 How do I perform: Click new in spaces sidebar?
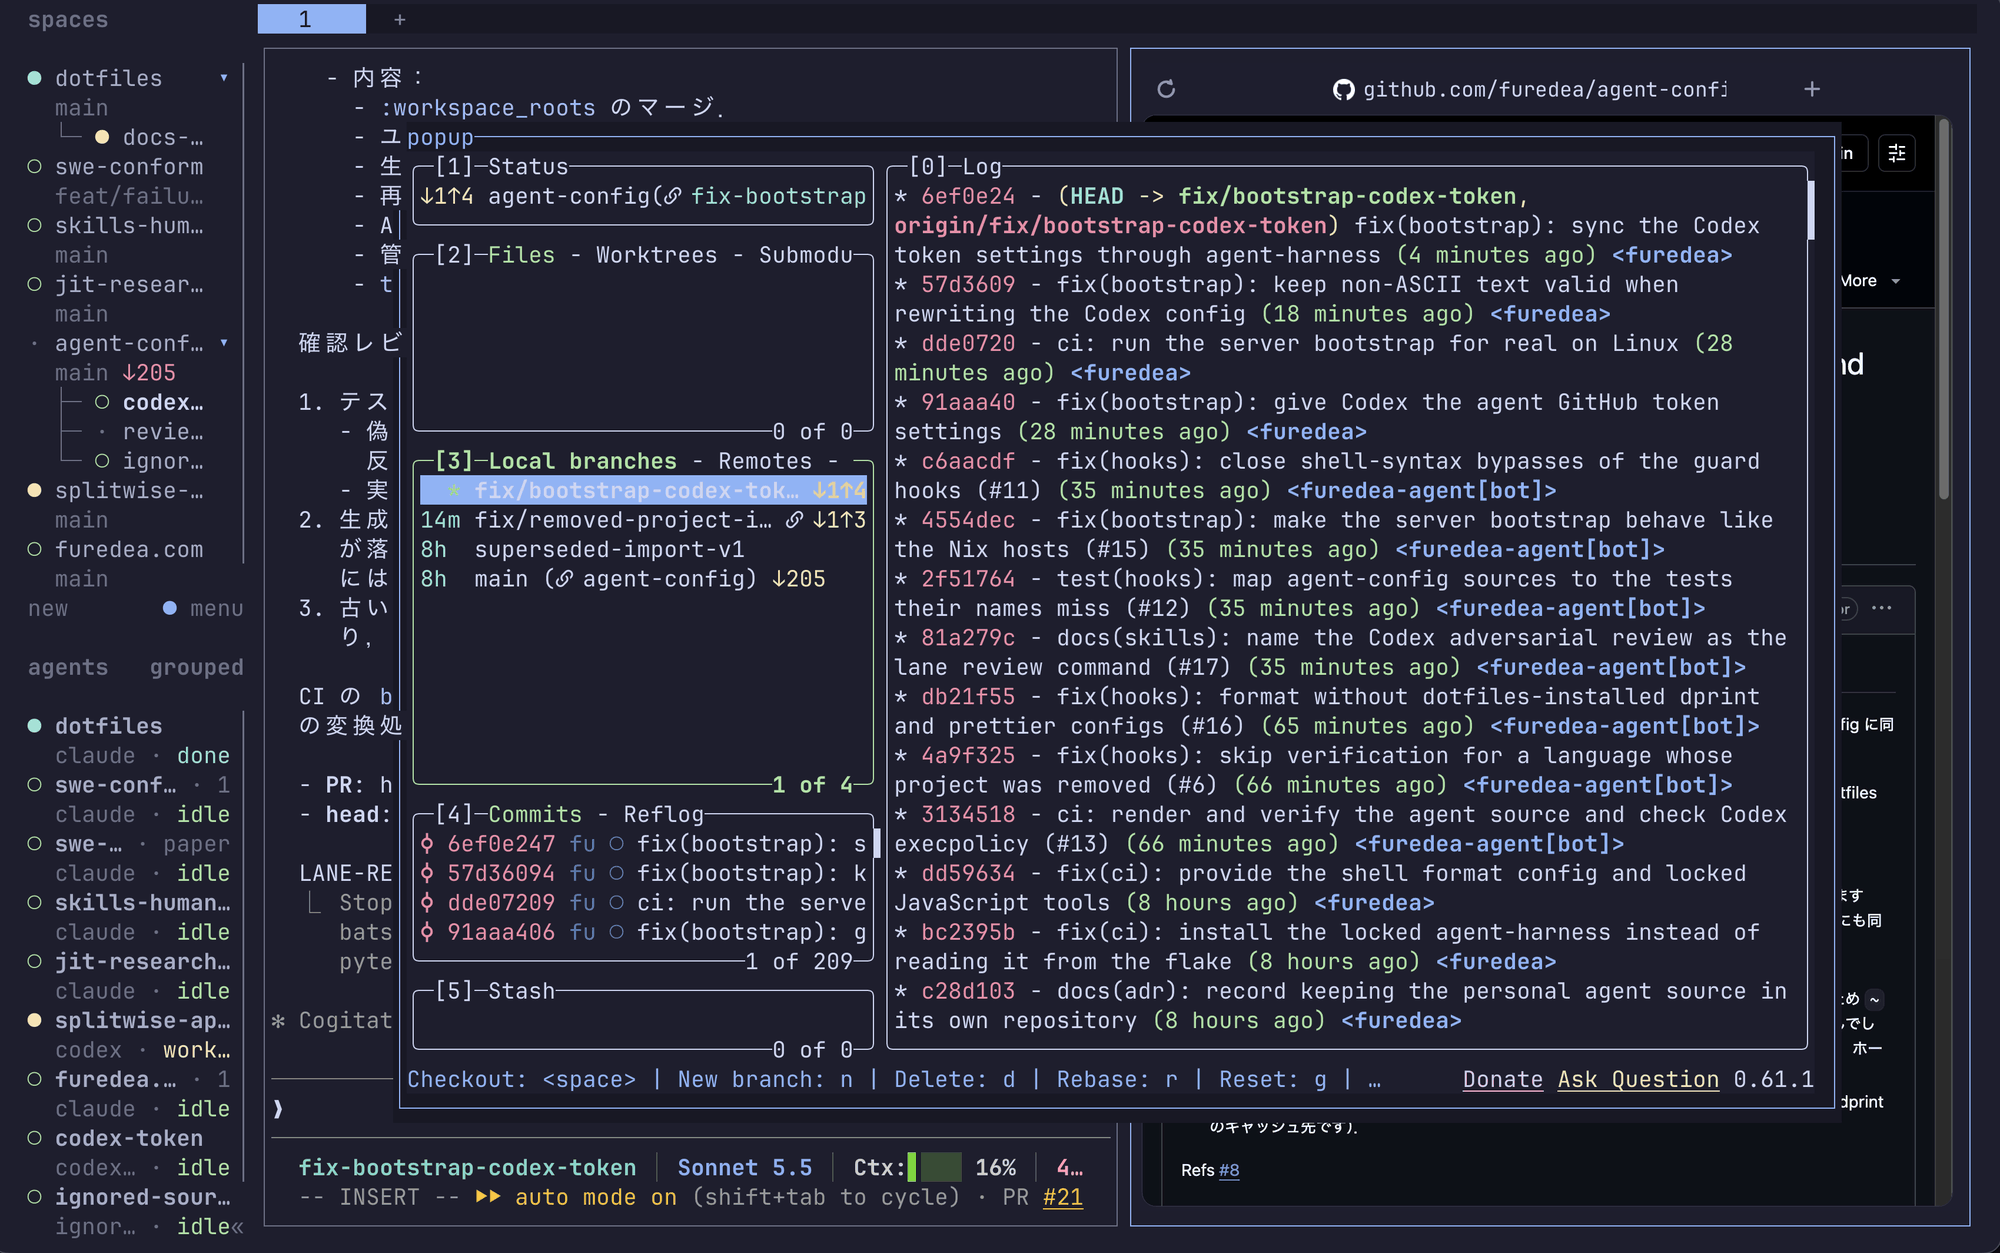(48, 608)
